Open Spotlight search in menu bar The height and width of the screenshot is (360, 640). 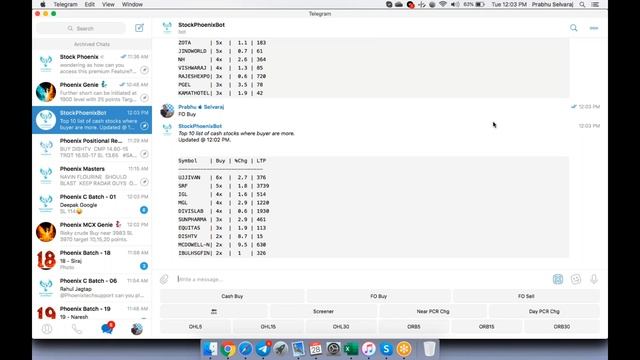582,4
